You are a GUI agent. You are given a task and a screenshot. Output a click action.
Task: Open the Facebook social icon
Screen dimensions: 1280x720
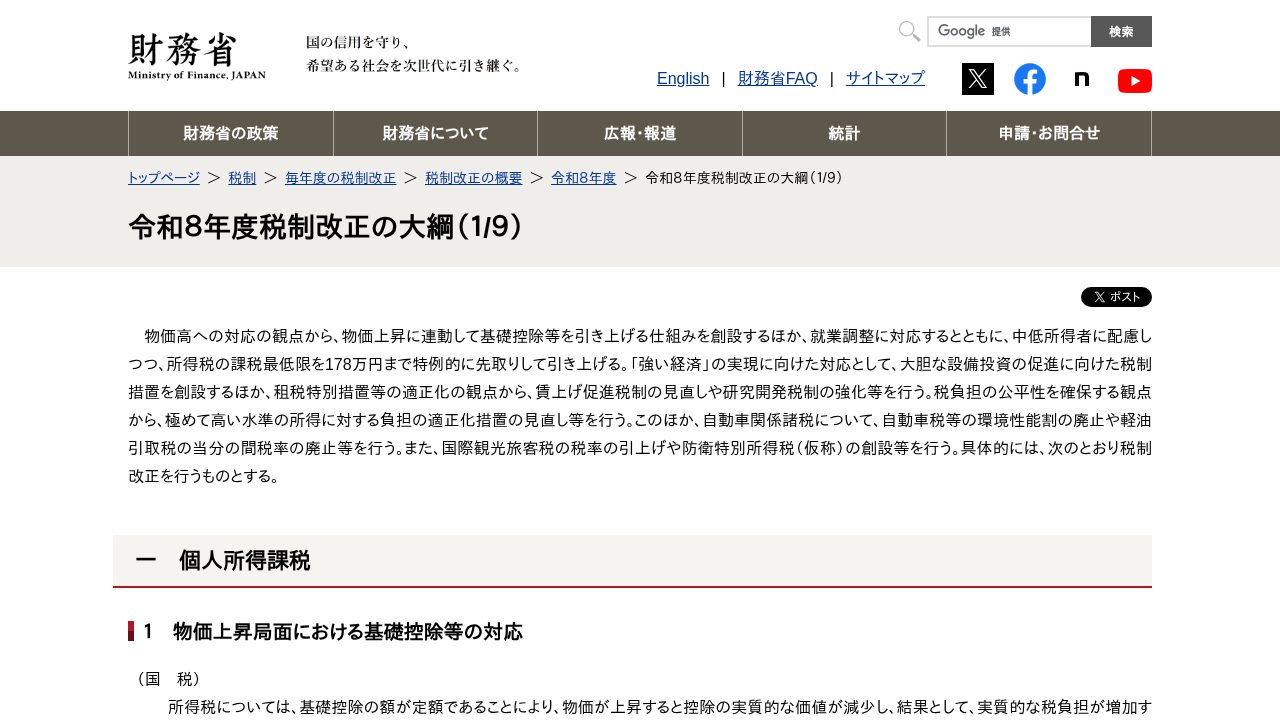tap(1030, 79)
